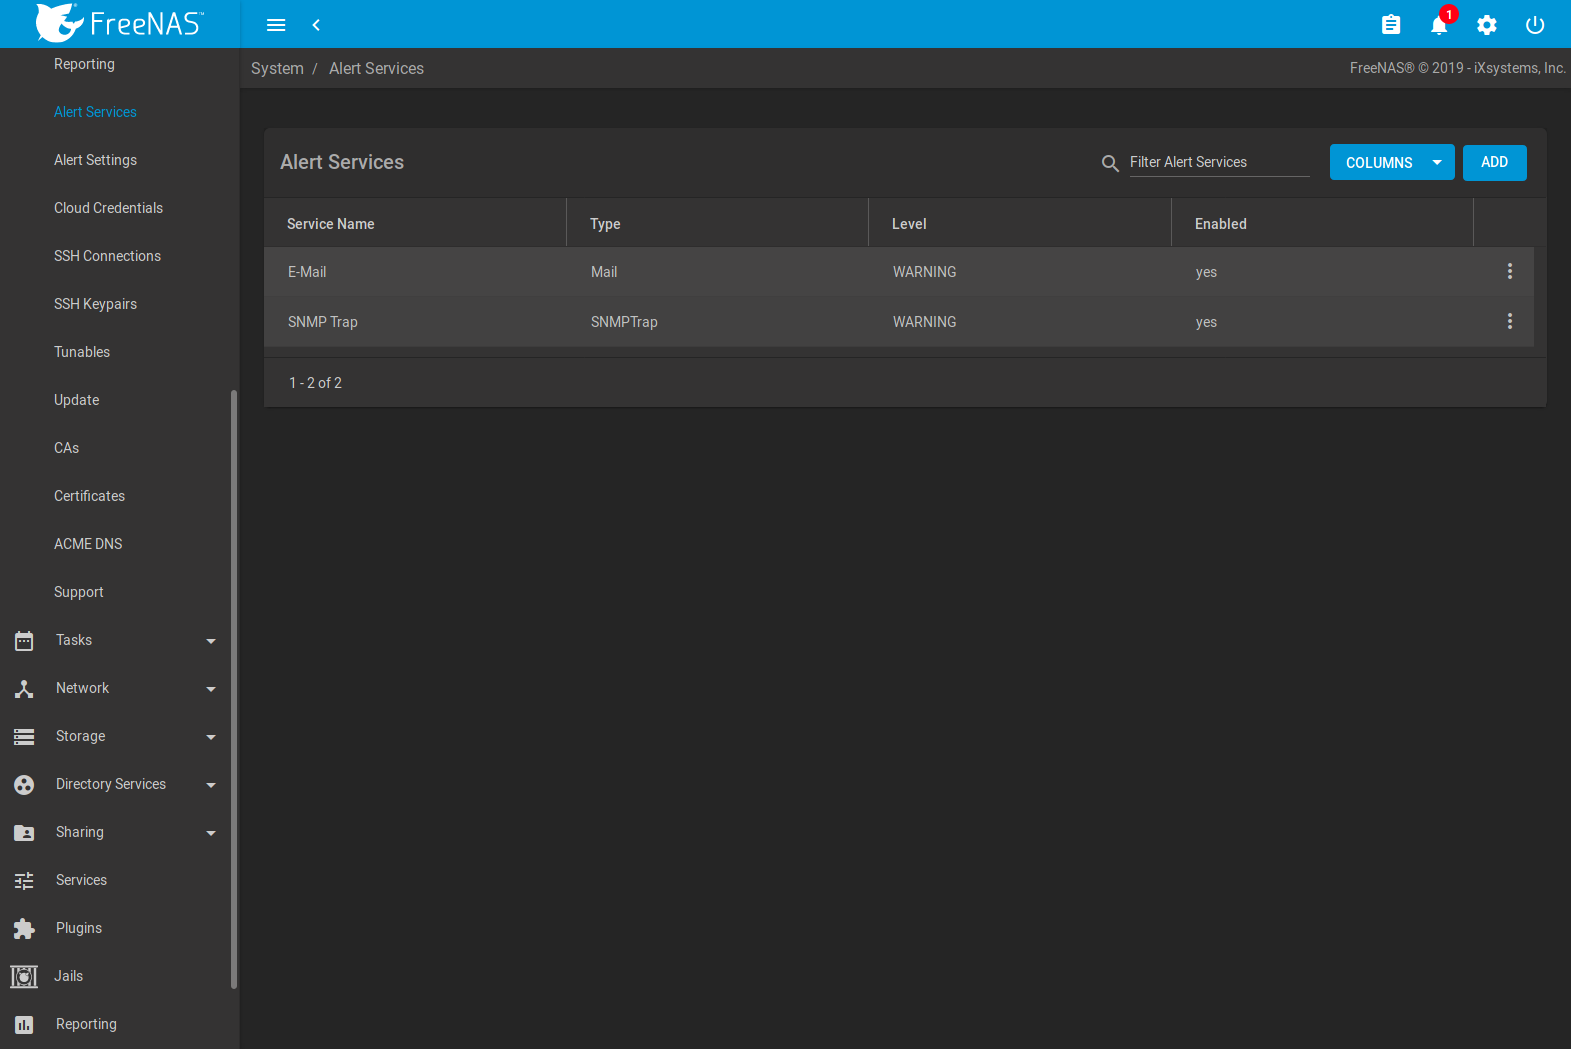
Task: Click the Tasks calendar icon
Action: [x=24, y=640]
